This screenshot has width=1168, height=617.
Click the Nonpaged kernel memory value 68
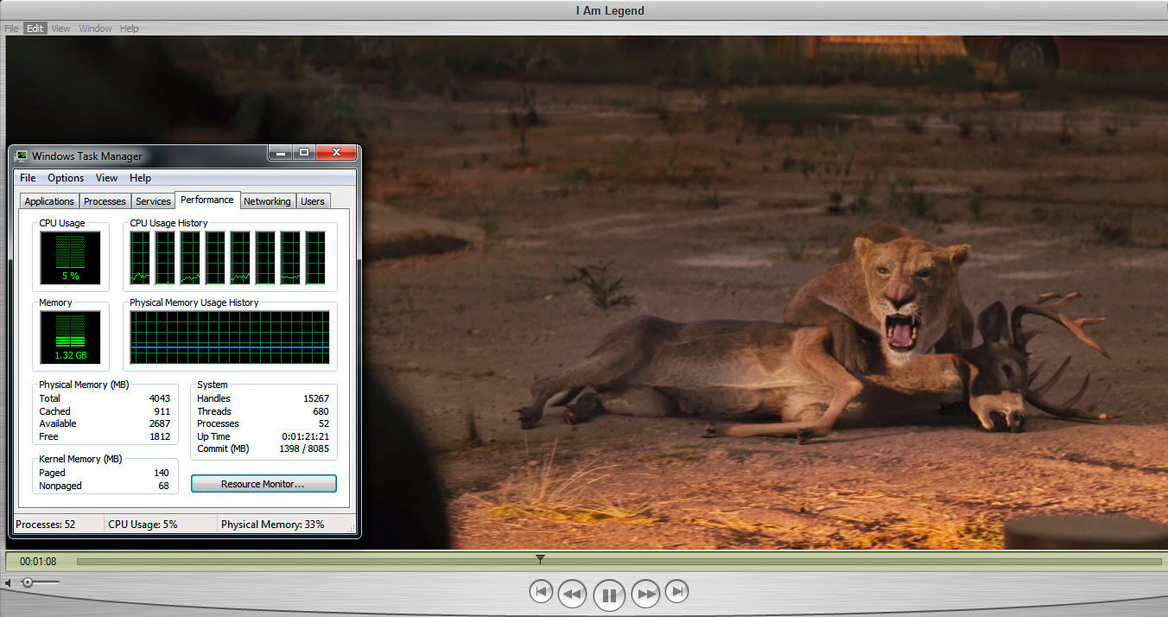164,486
